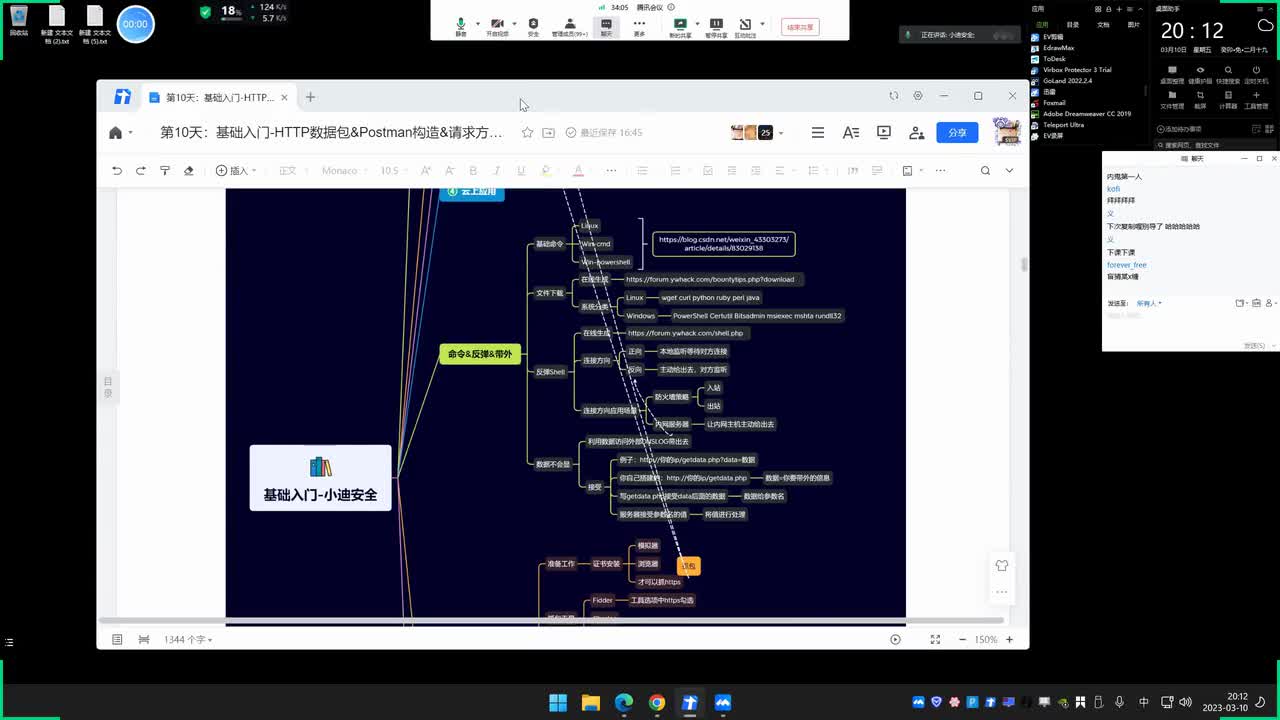Click the blue 分享 share button

[x=957, y=132]
